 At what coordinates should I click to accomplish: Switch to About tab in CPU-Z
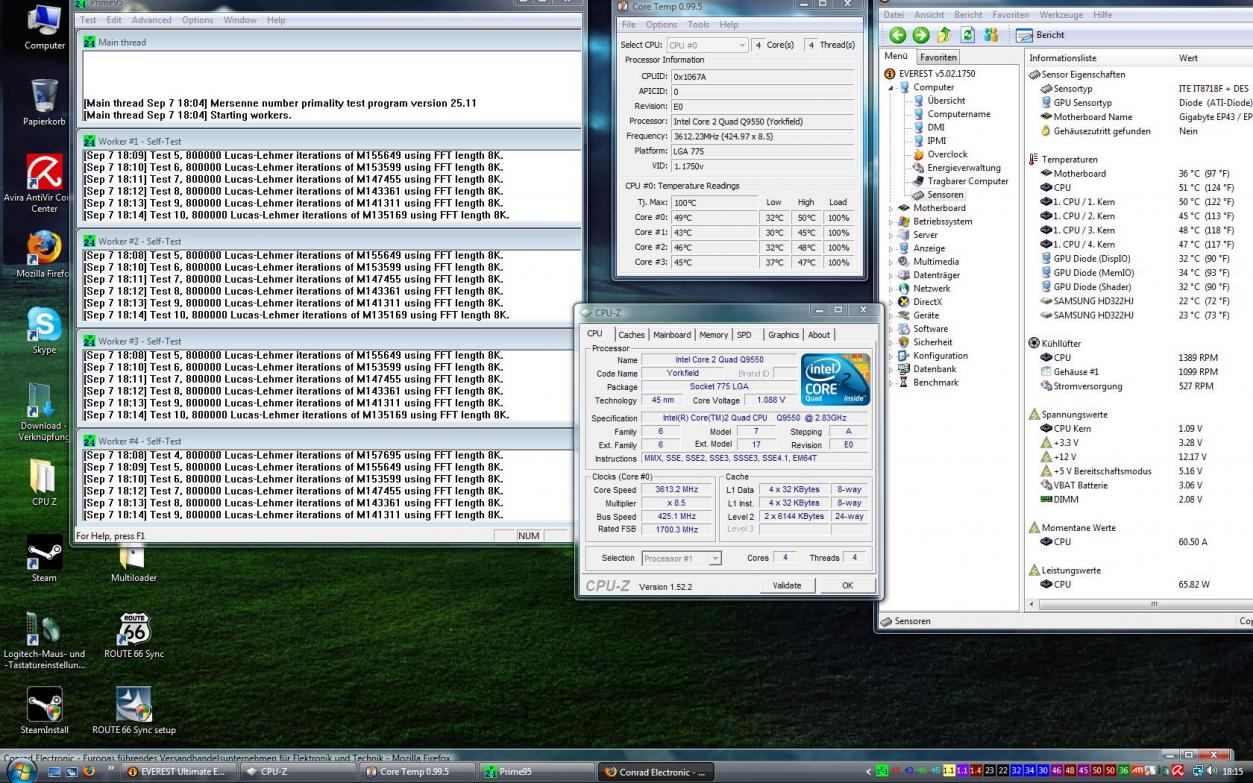[819, 335]
